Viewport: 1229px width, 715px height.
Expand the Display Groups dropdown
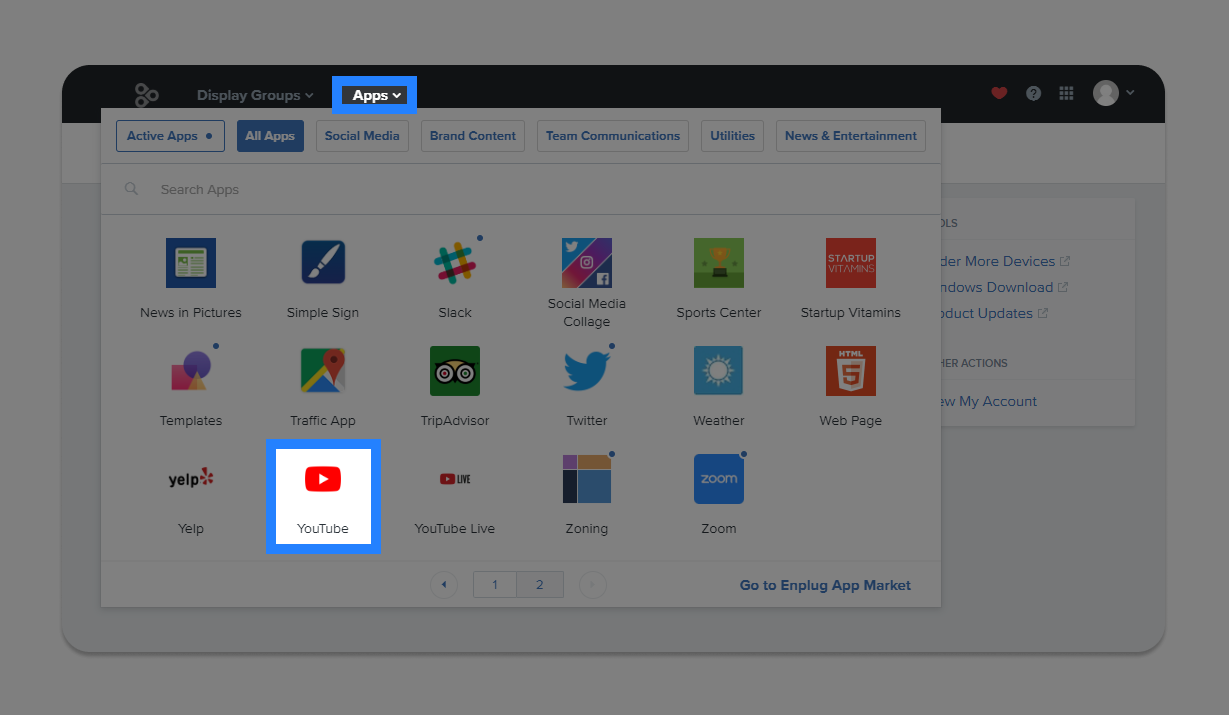tap(255, 95)
